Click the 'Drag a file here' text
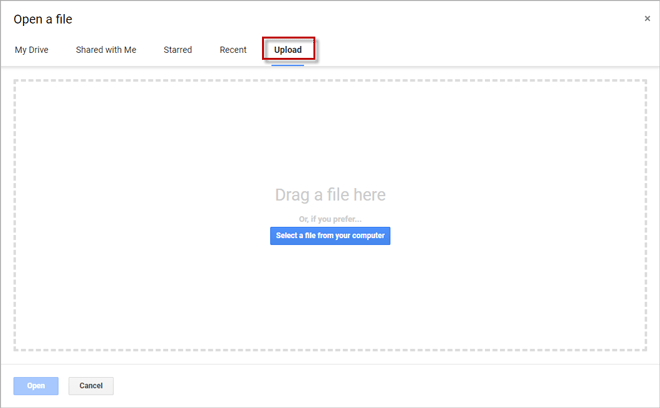Viewport: 660px width, 408px height. click(x=330, y=195)
